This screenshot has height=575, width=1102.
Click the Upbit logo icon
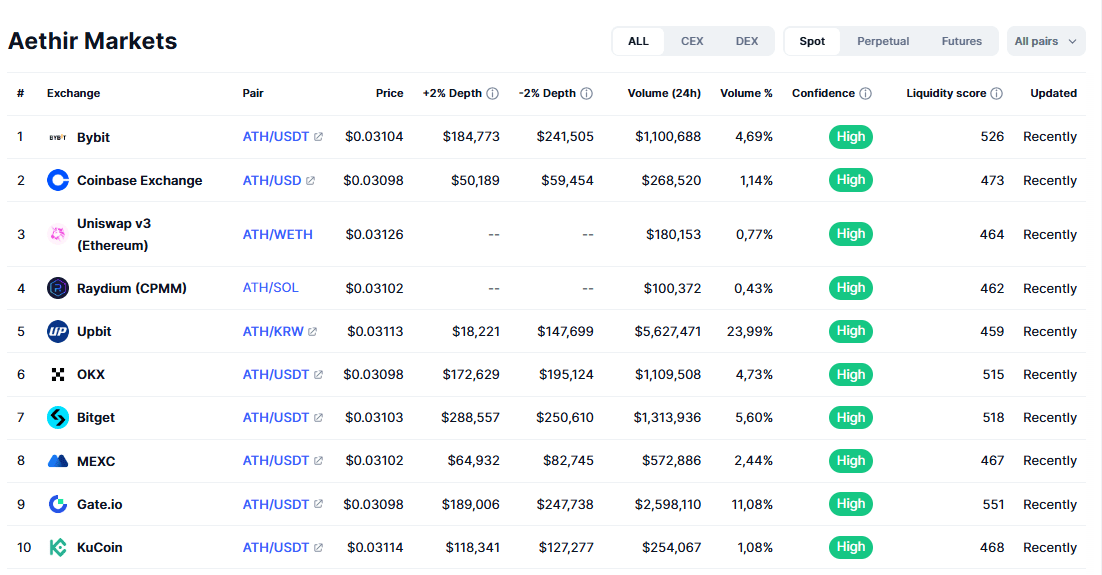point(58,331)
